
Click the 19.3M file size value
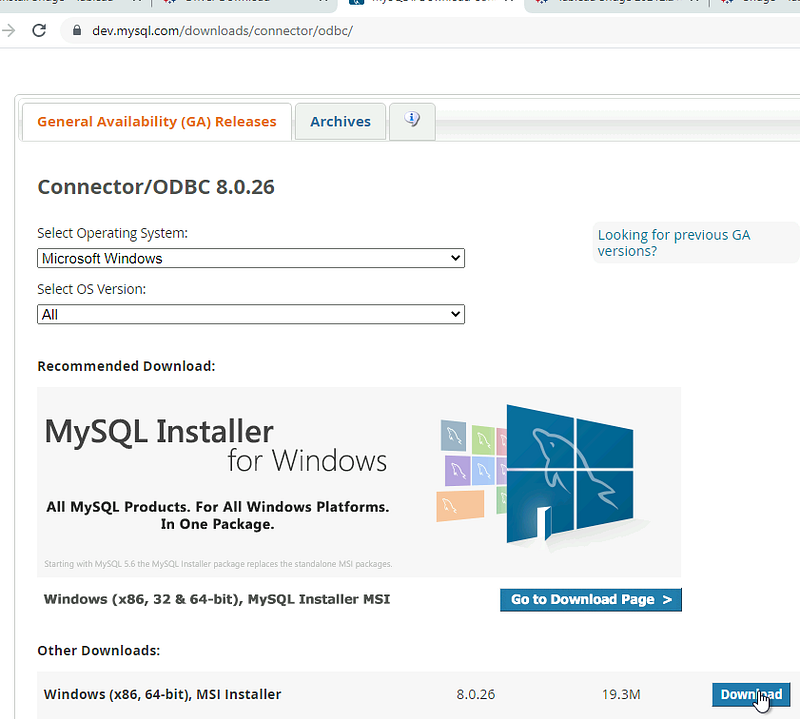(621, 695)
